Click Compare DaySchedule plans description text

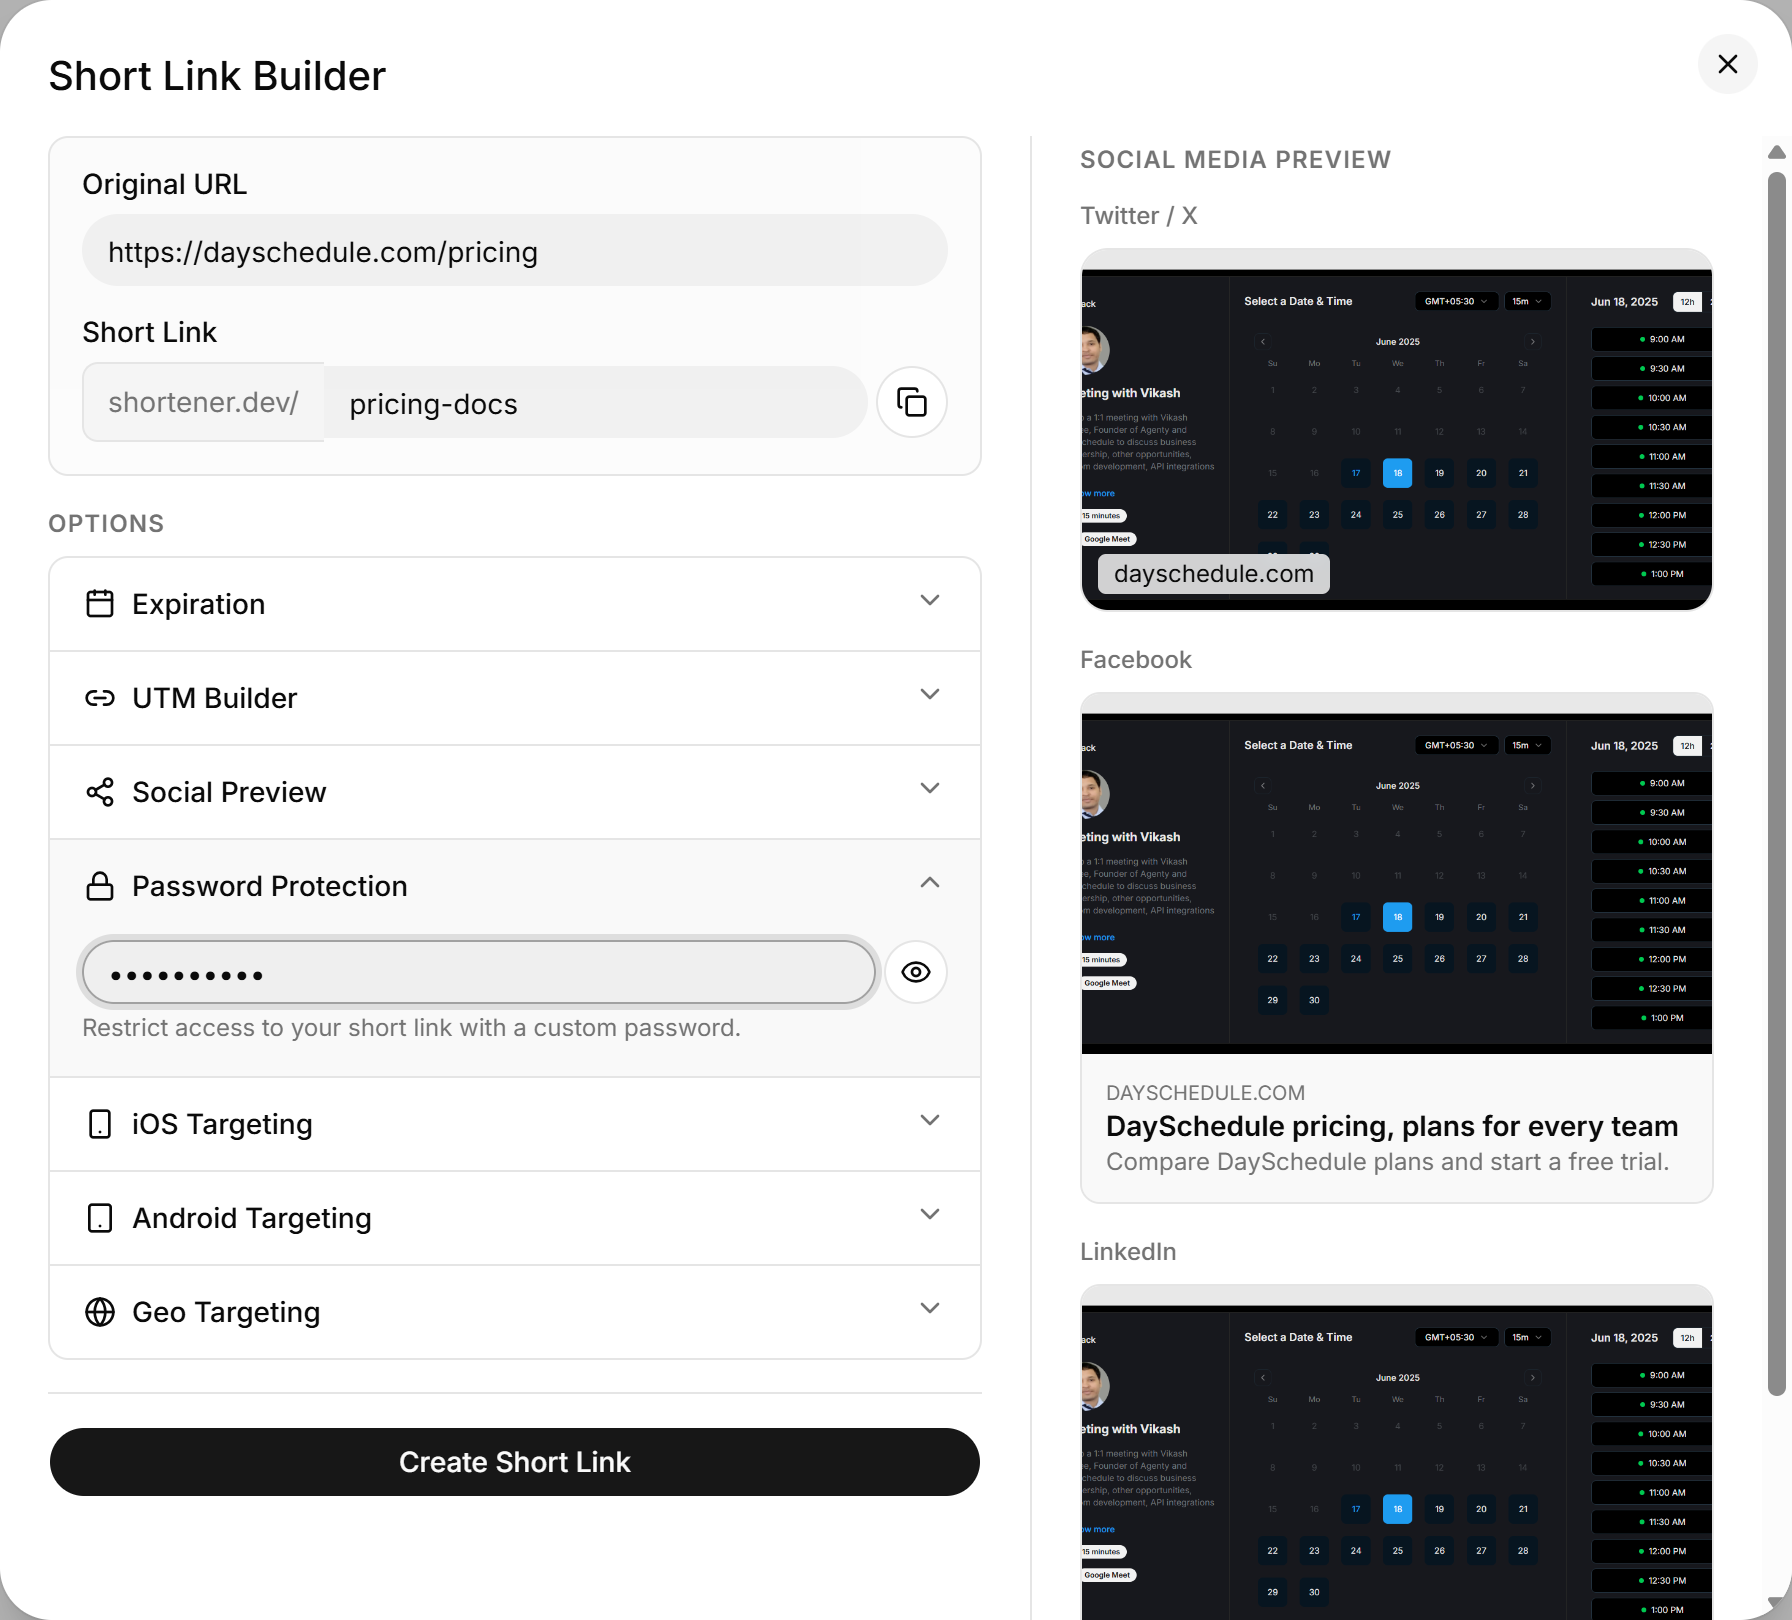(x=1388, y=1162)
